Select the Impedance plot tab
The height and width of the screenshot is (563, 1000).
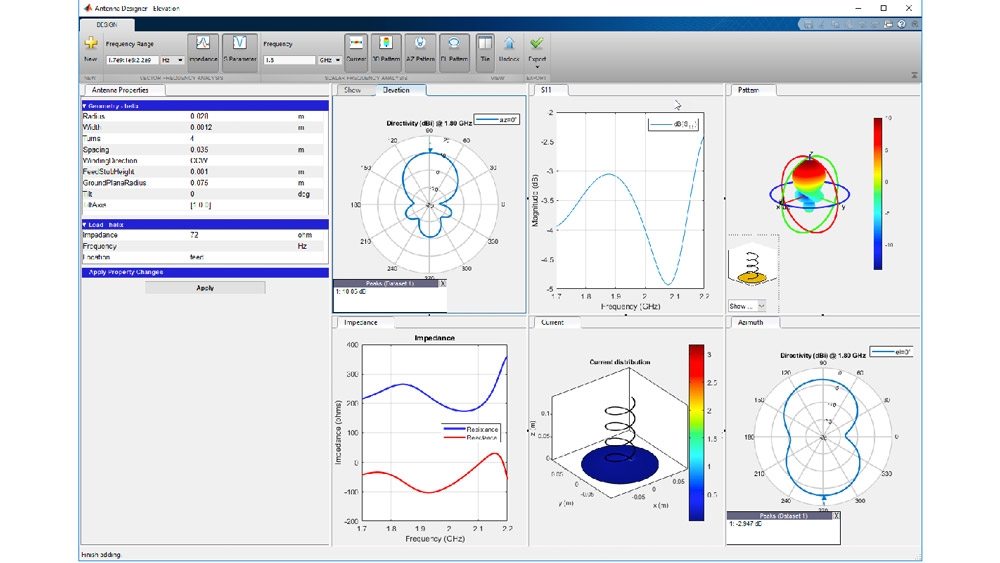coord(360,323)
